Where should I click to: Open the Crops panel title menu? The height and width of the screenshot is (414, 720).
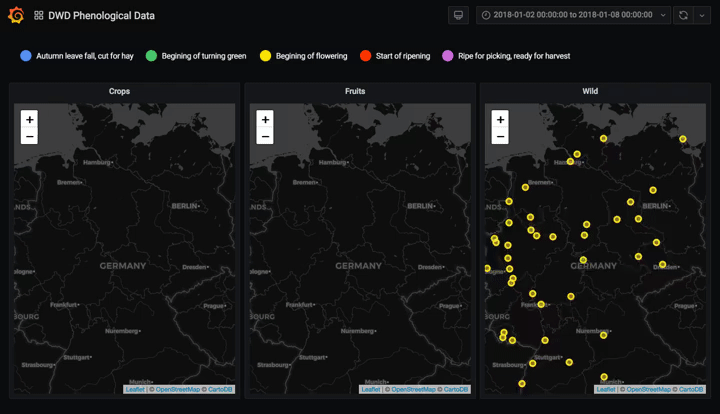point(120,91)
